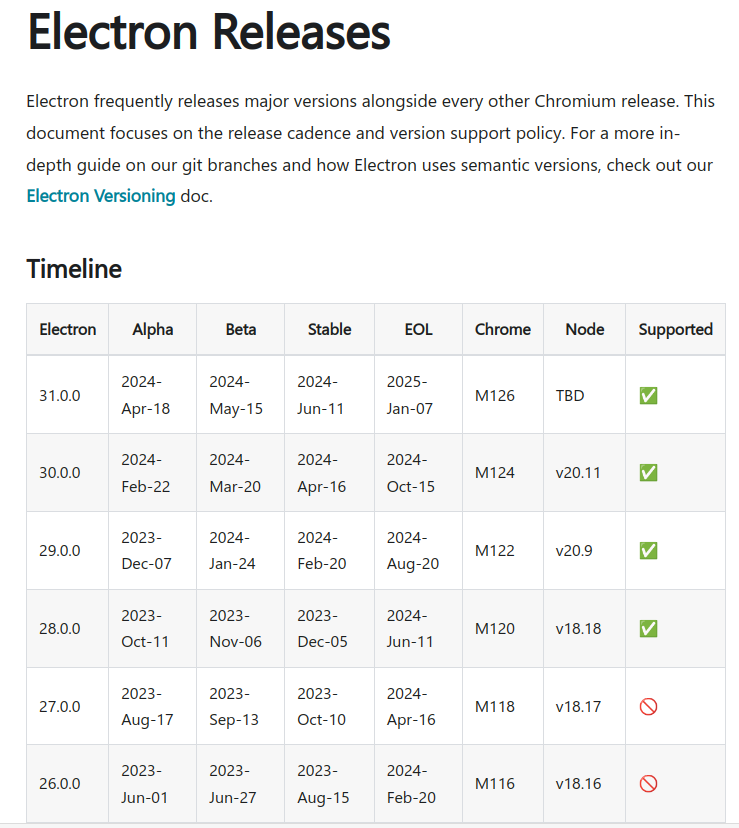
Task: Click the Chrome column header
Action: 503,330
